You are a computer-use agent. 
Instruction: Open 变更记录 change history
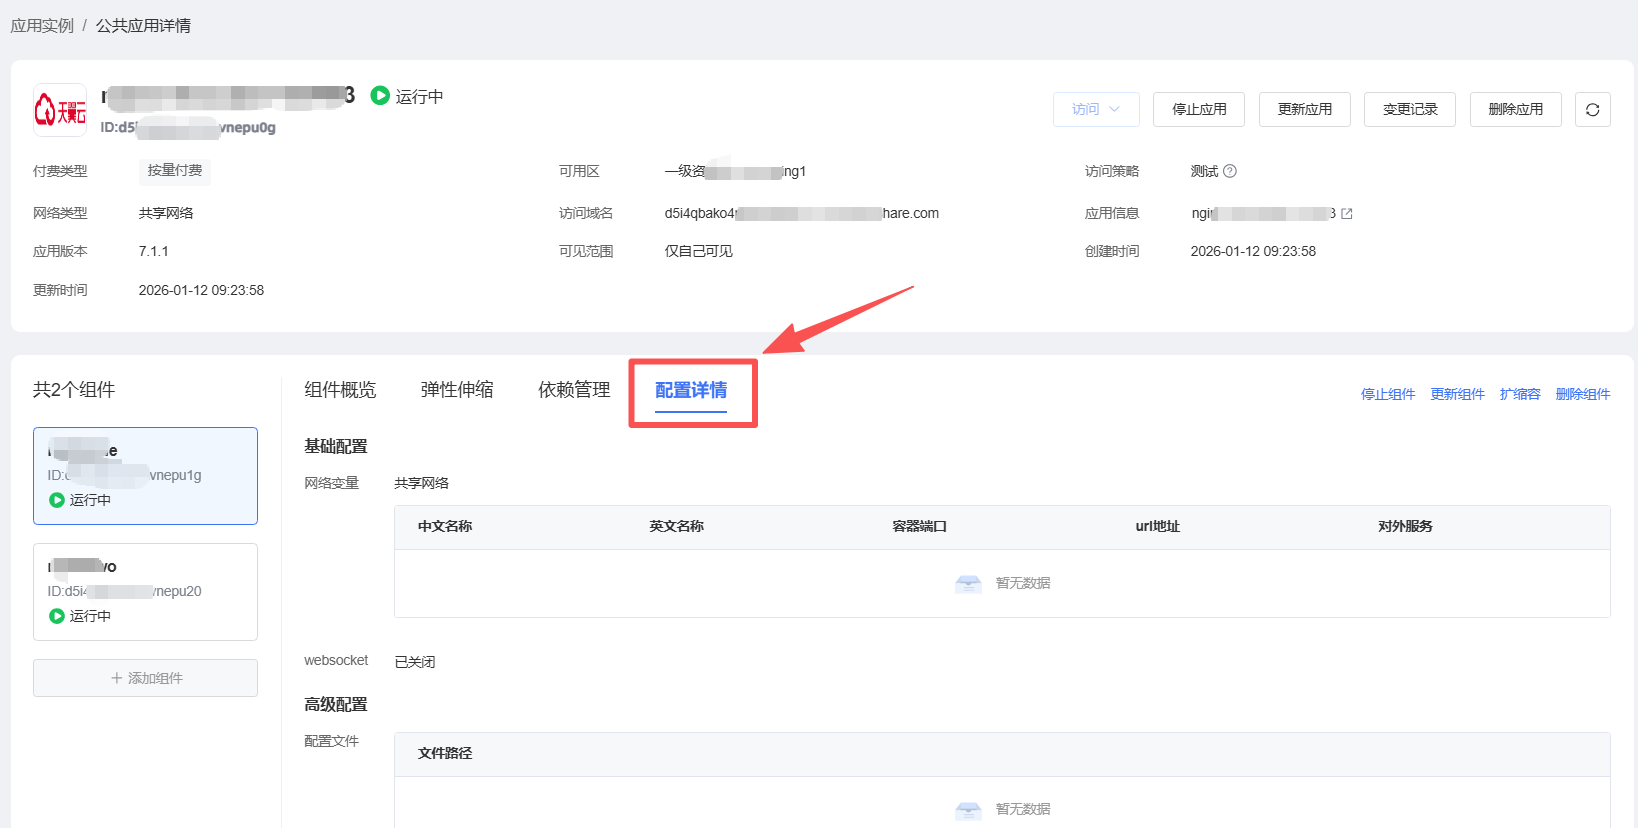[x=1409, y=110]
